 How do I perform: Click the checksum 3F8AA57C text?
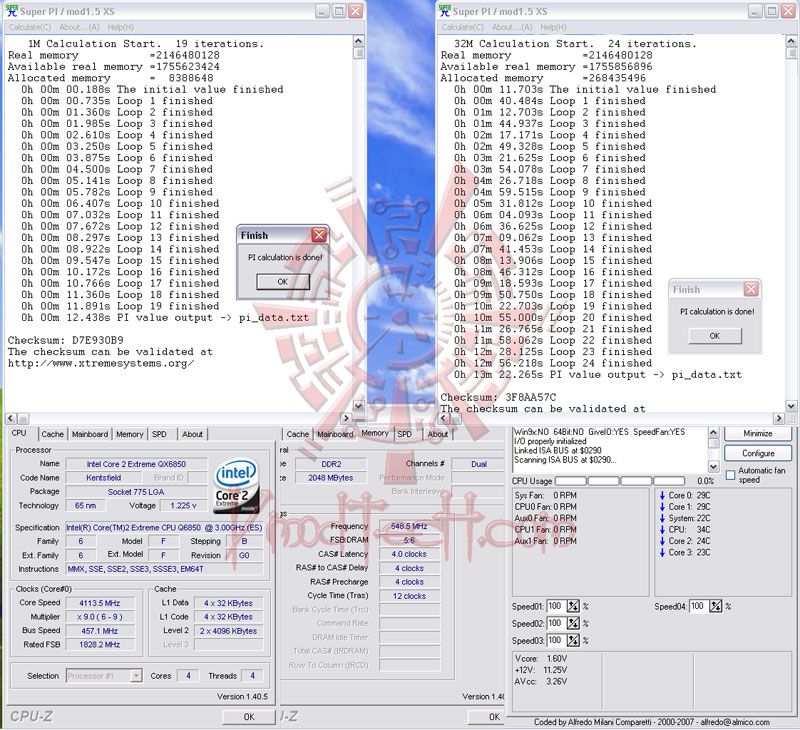point(531,397)
